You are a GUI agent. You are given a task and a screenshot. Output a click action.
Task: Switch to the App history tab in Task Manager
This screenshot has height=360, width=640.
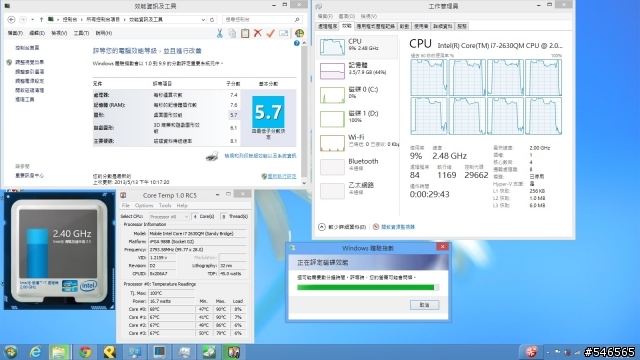click(376, 26)
